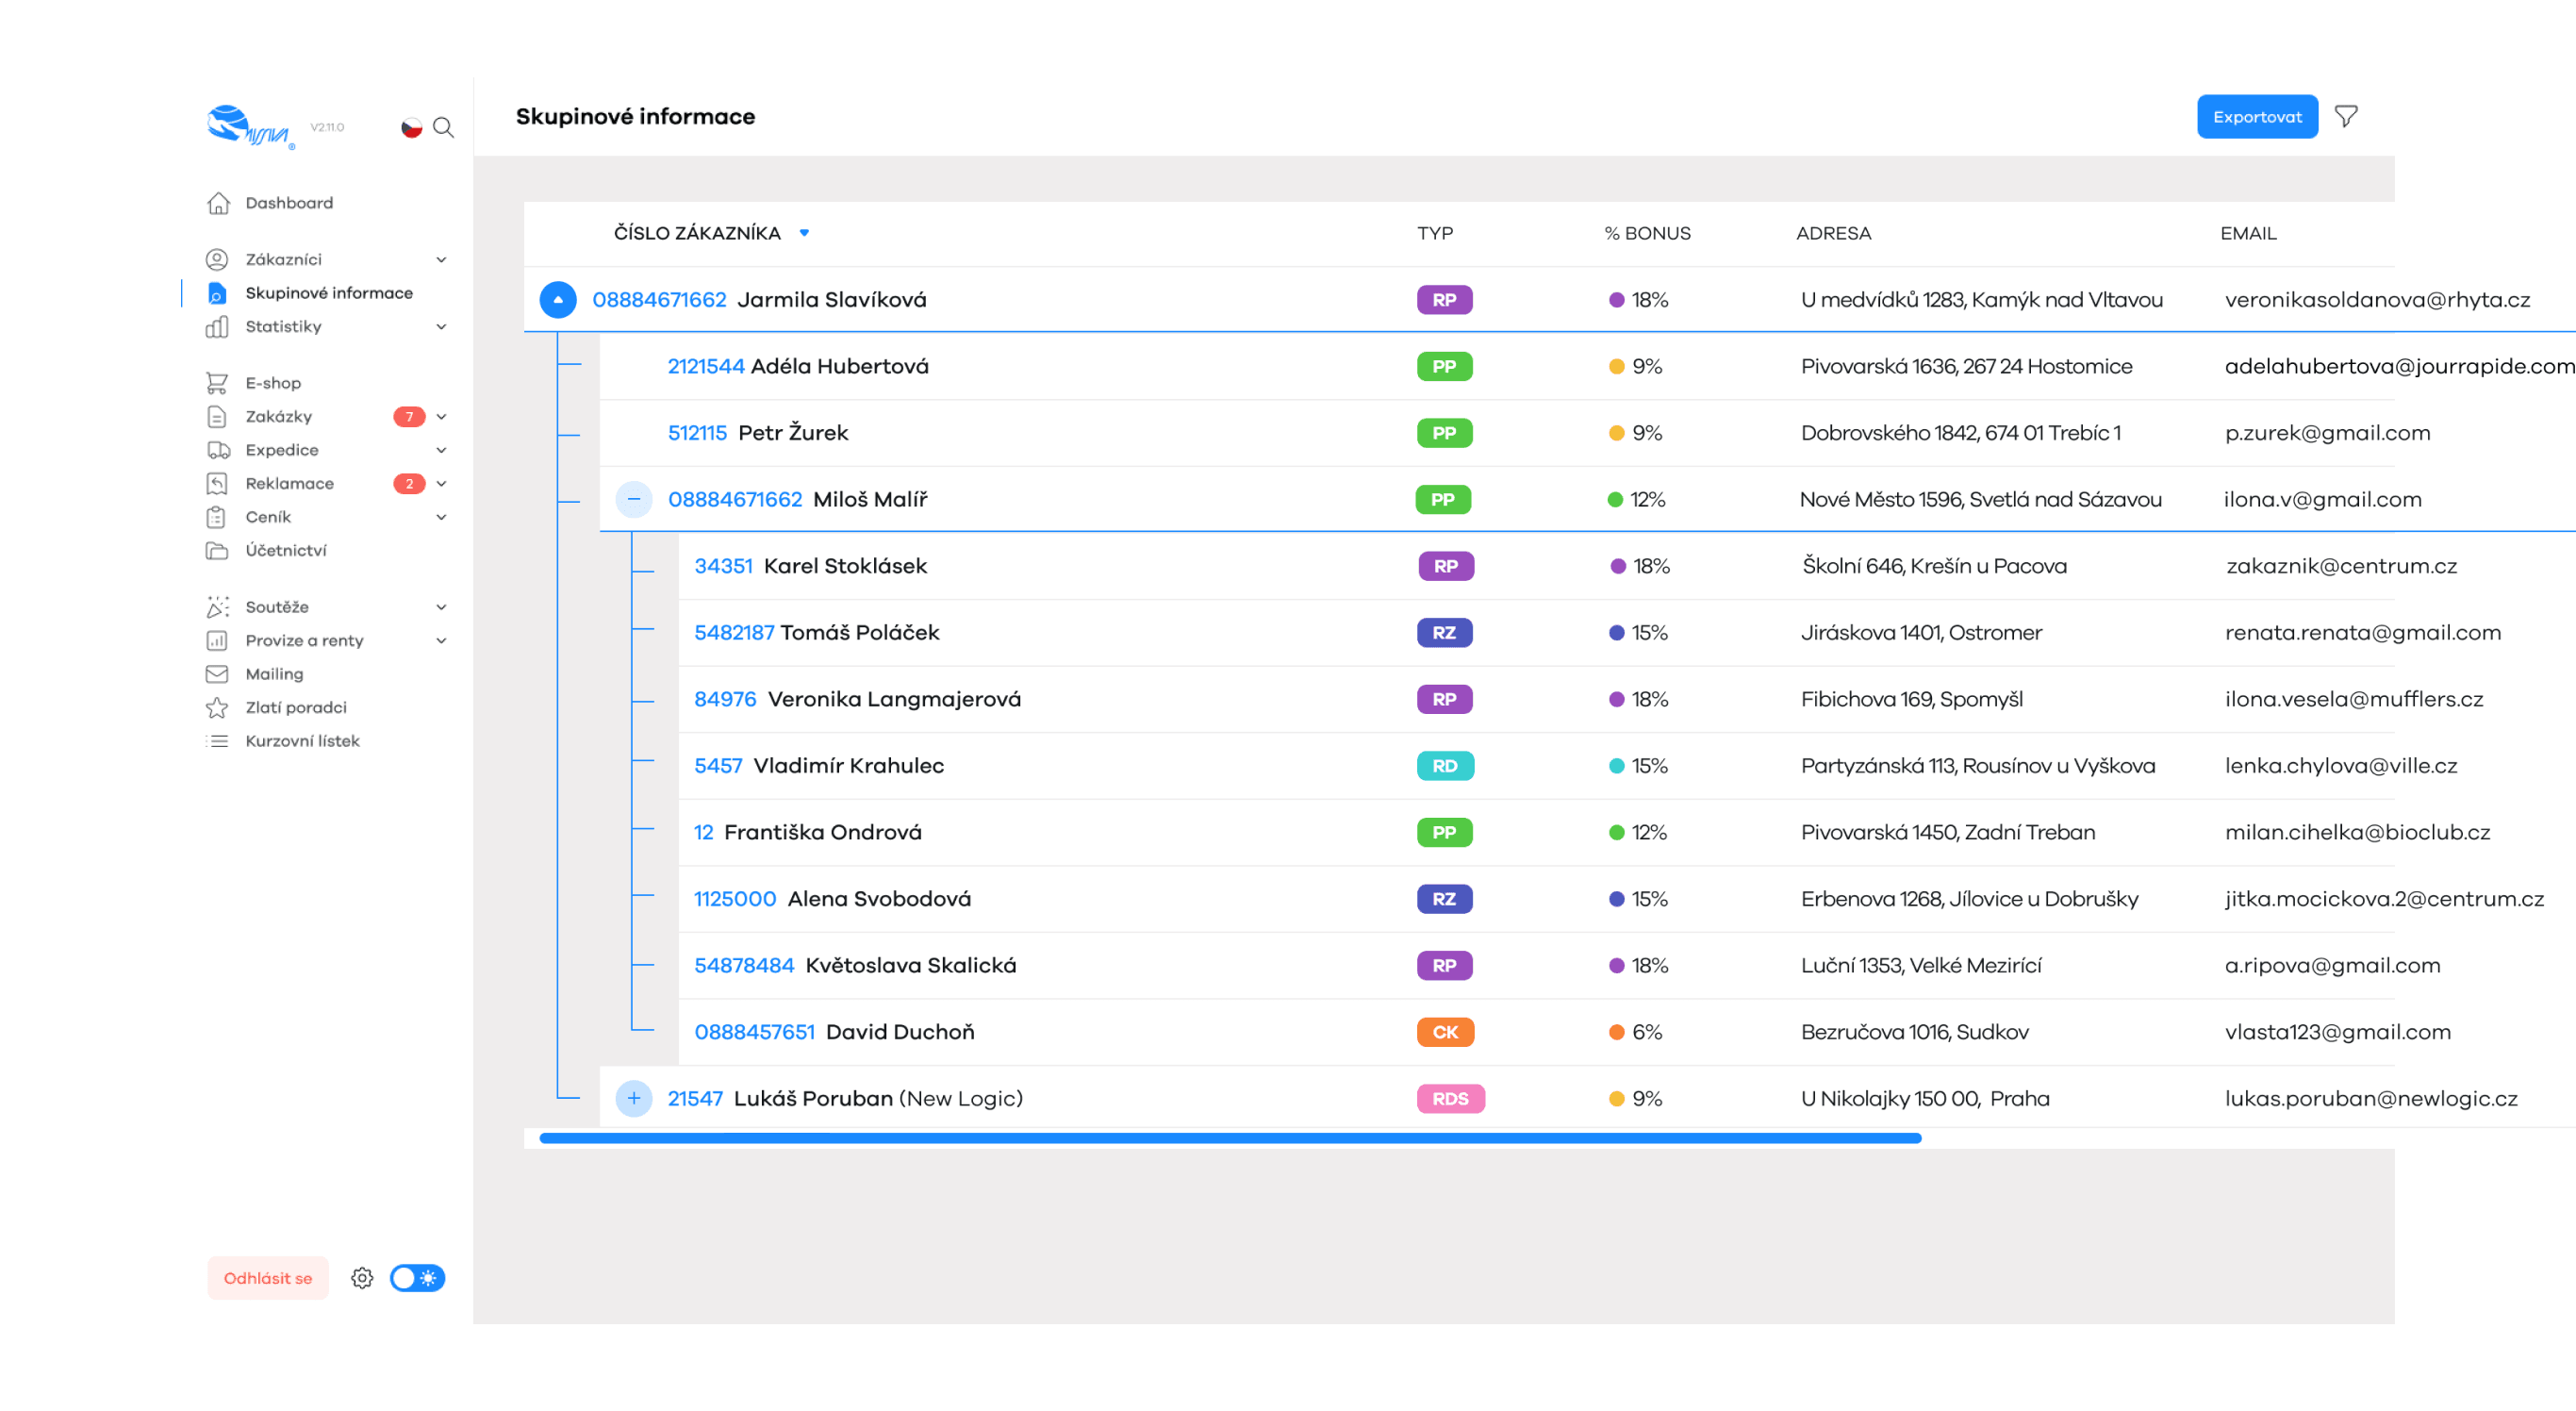This screenshot has height=1411, width=2576.
Task: Collapse the Jarmila Slavíková group row
Action: coord(558,300)
